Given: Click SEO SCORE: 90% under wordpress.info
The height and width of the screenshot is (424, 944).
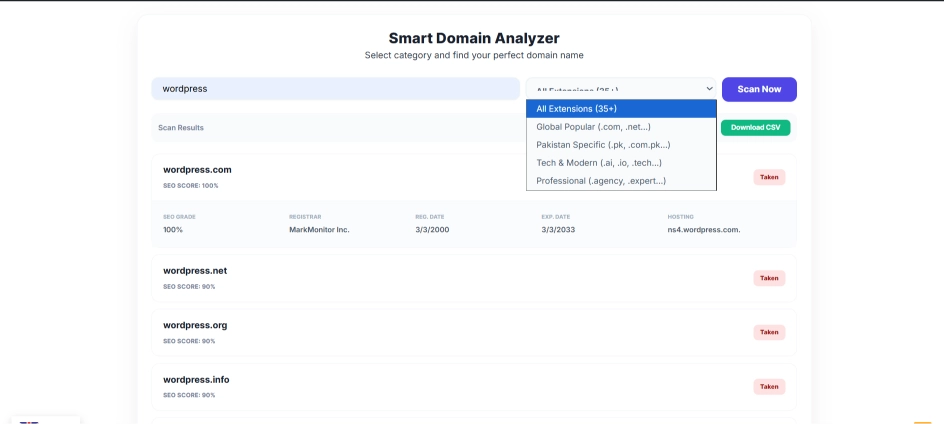Looking at the screenshot, I should tap(189, 395).
